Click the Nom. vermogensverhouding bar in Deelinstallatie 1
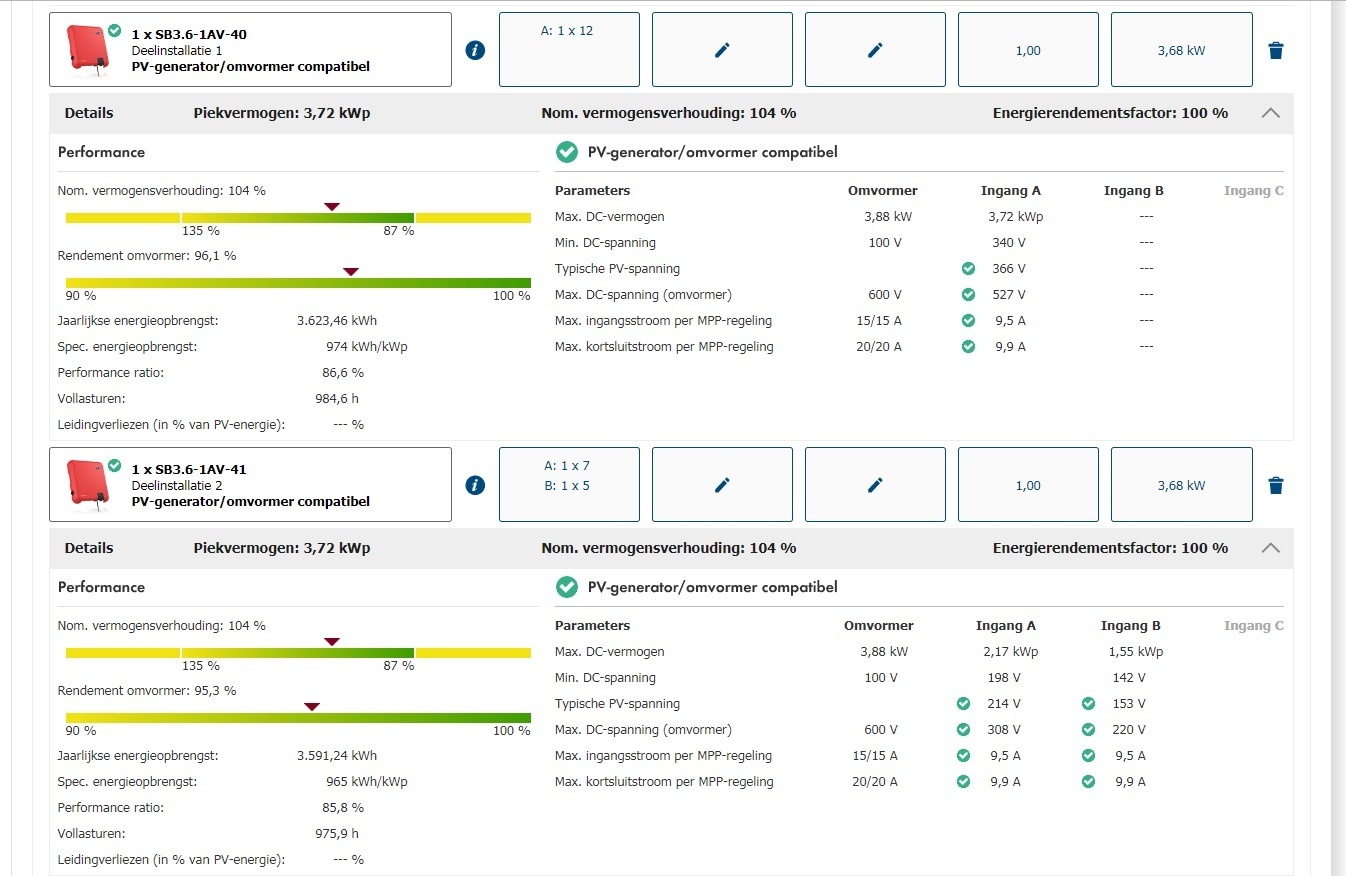 298,217
